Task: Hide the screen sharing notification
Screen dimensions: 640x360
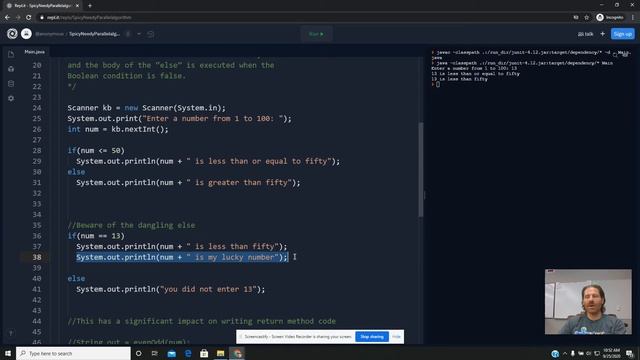Action: (x=396, y=337)
